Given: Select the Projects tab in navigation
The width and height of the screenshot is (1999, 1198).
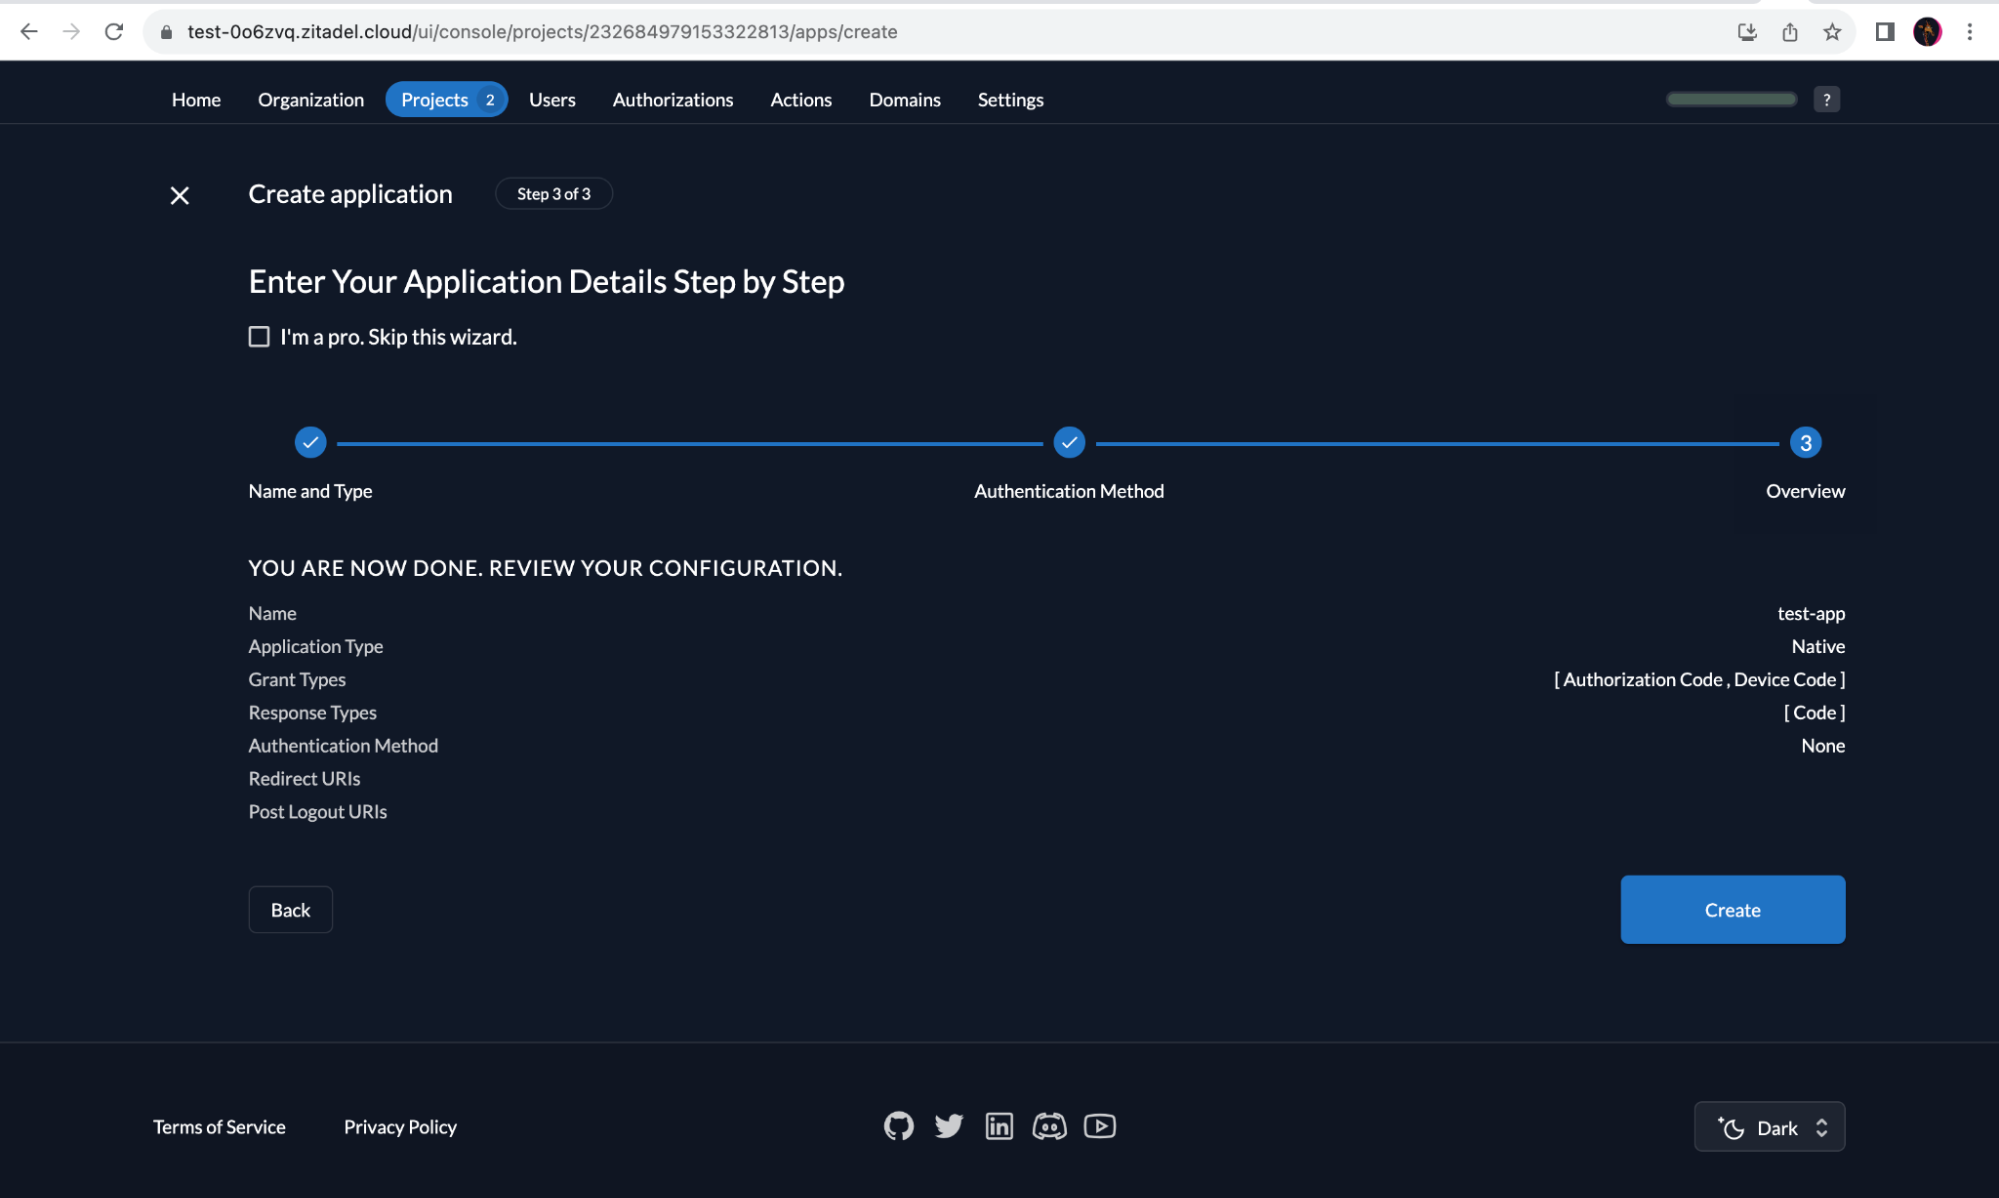Looking at the screenshot, I should point(432,100).
